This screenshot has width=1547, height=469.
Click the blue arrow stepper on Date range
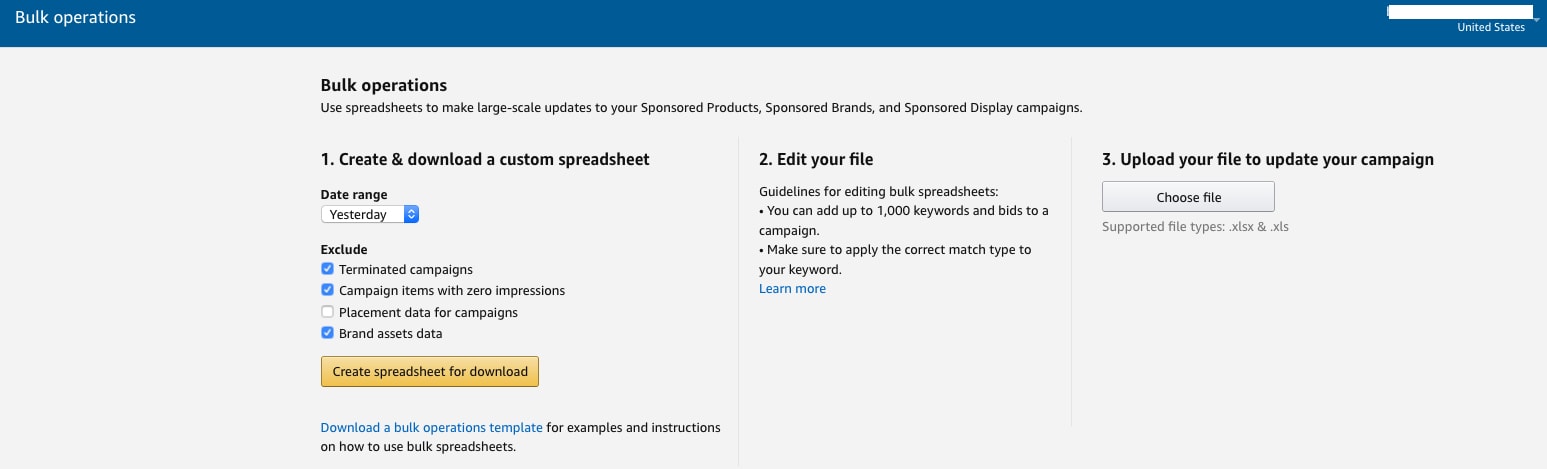411,214
